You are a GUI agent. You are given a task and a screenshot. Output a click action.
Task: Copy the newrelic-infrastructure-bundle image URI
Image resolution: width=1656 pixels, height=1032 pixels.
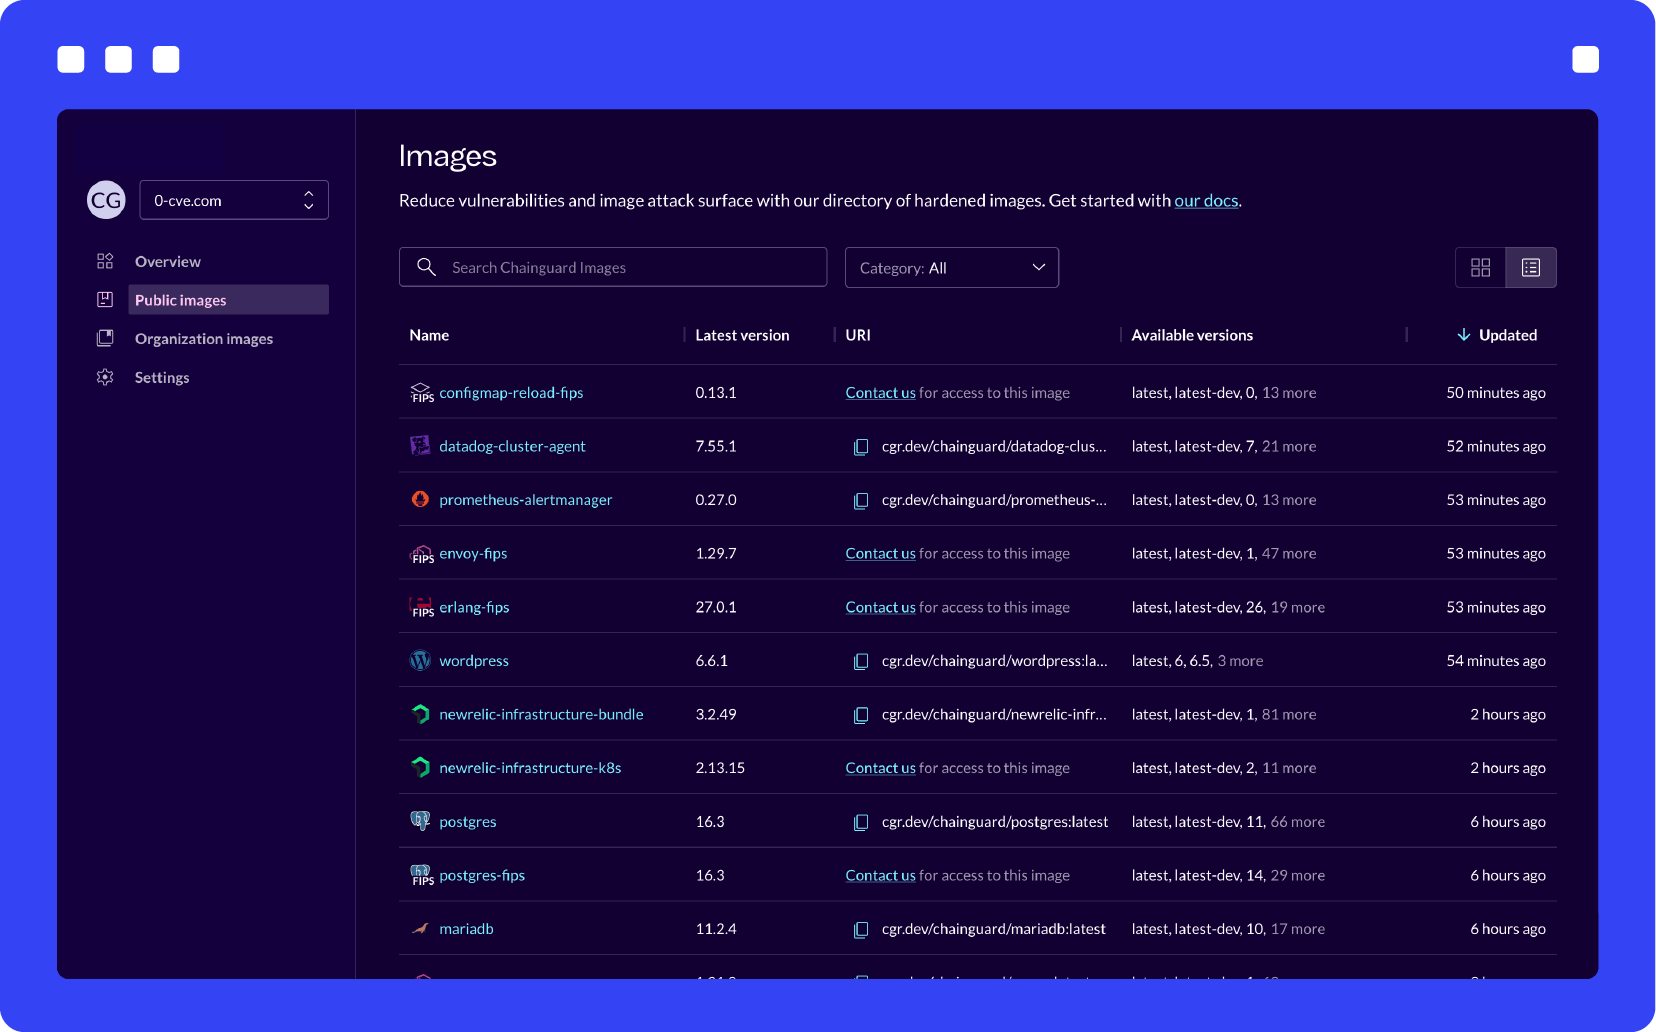861,715
